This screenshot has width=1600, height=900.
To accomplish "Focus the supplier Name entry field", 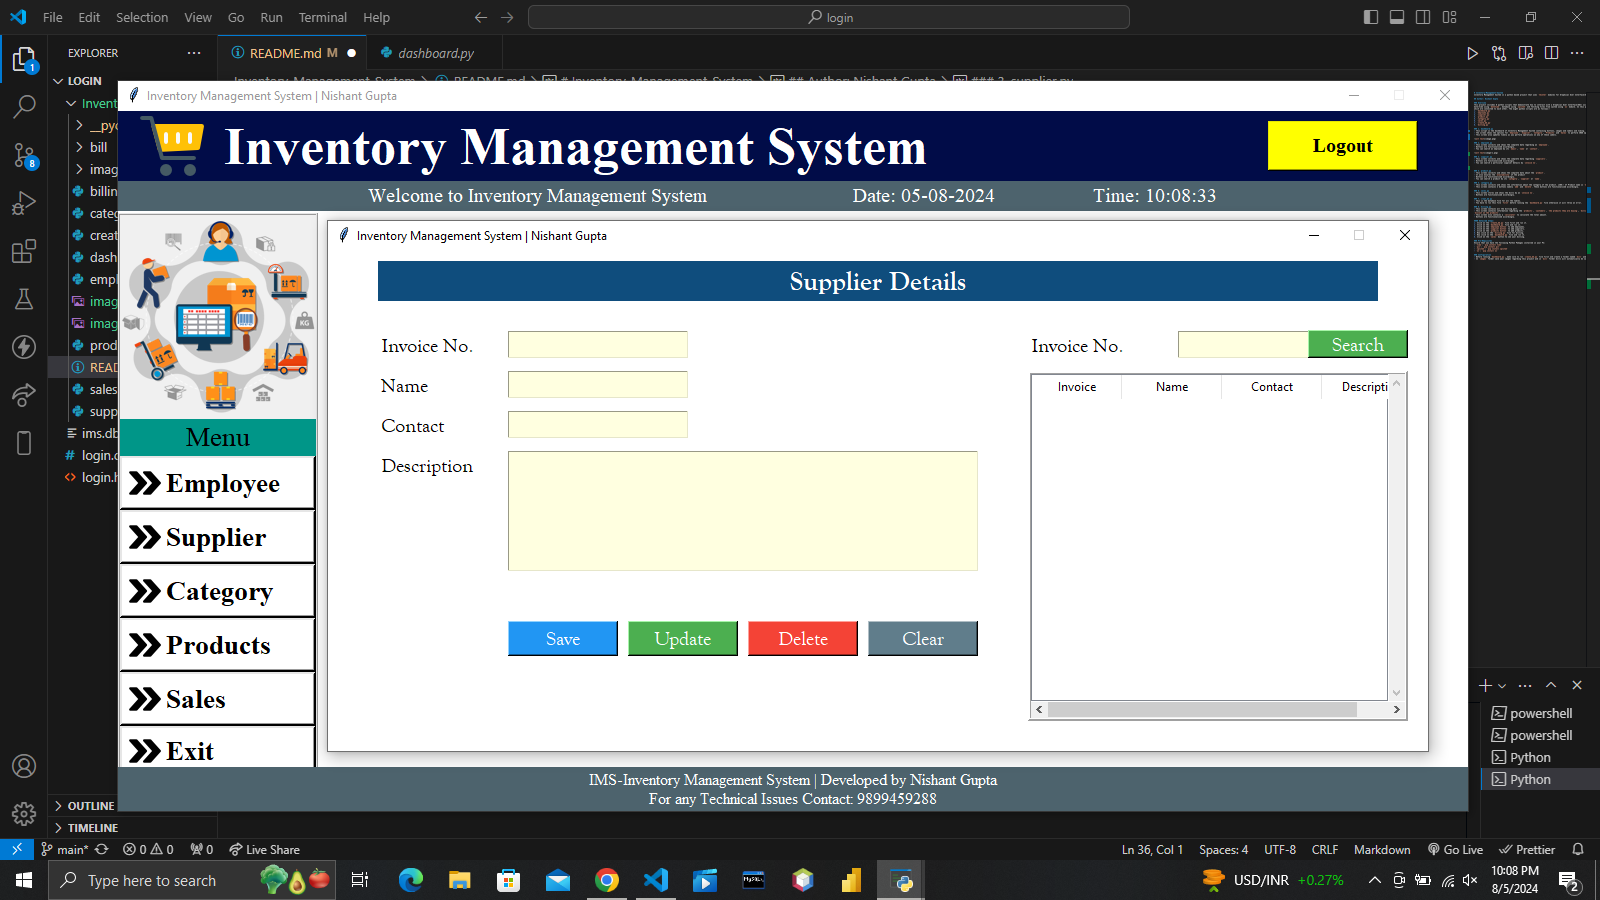I will click(x=598, y=385).
